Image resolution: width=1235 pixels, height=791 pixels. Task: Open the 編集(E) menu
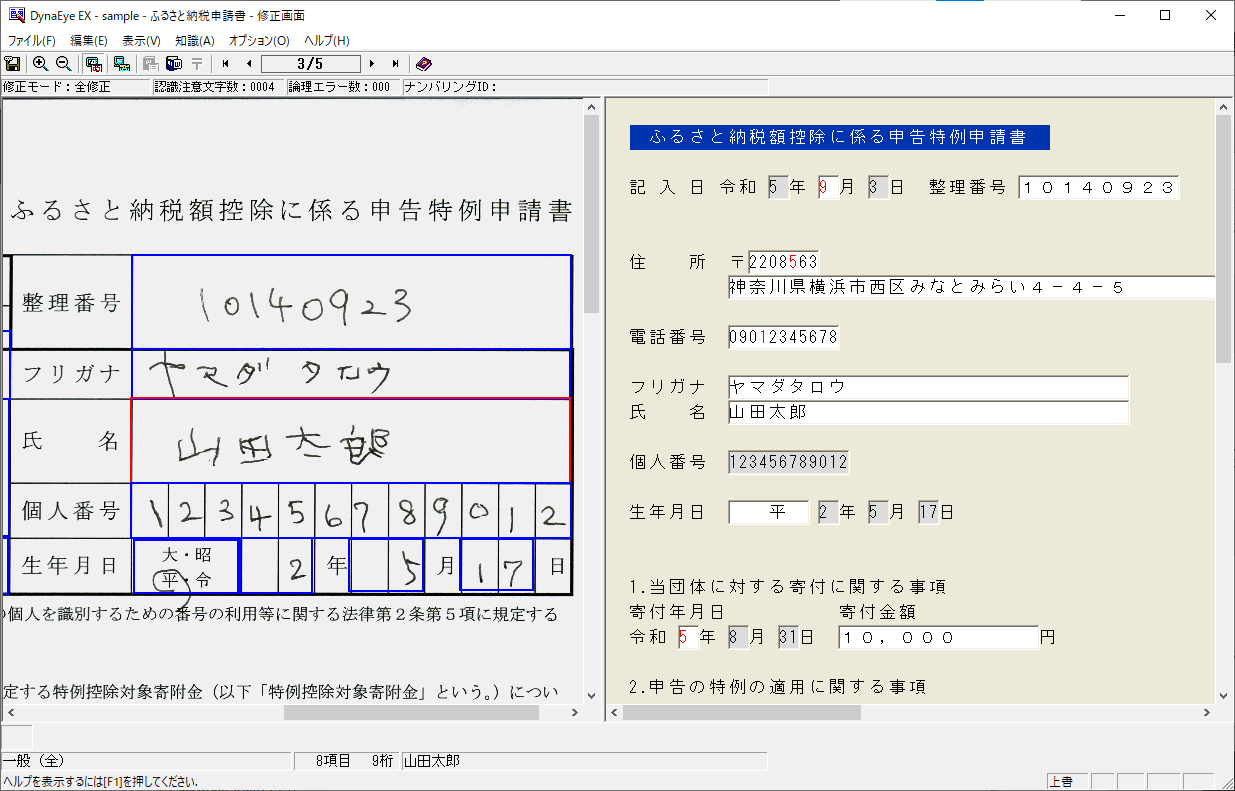pyautogui.click(x=89, y=41)
